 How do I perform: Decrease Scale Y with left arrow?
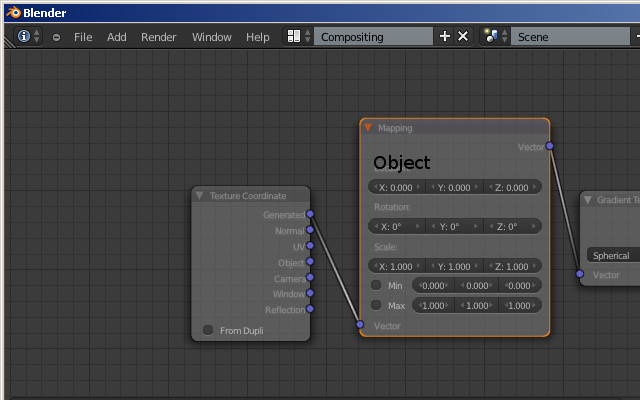(x=433, y=266)
